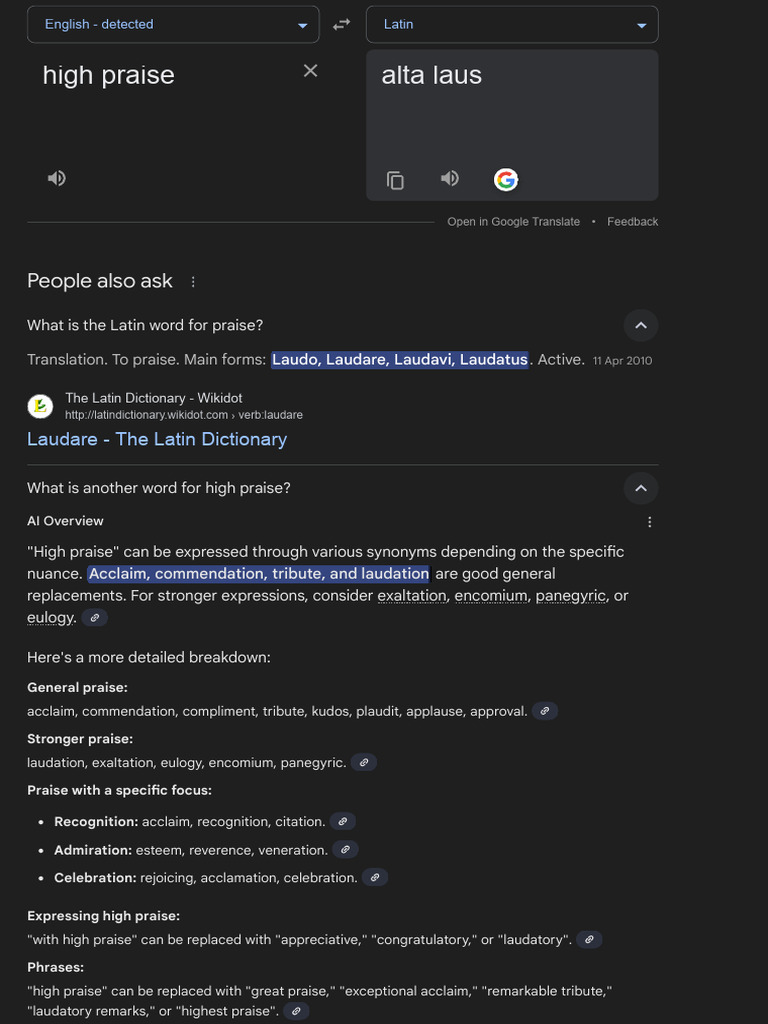Open source link icon for General praise
Image resolution: width=768 pixels, height=1024 pixels.
544,711
